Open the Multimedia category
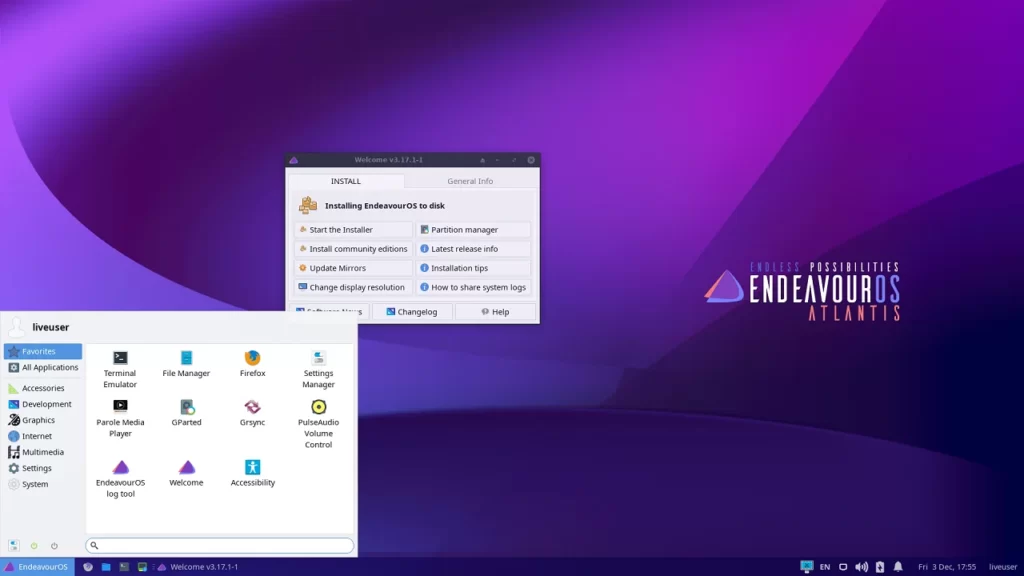This screenshot has width=1024, height=576. tap(43, 452)
